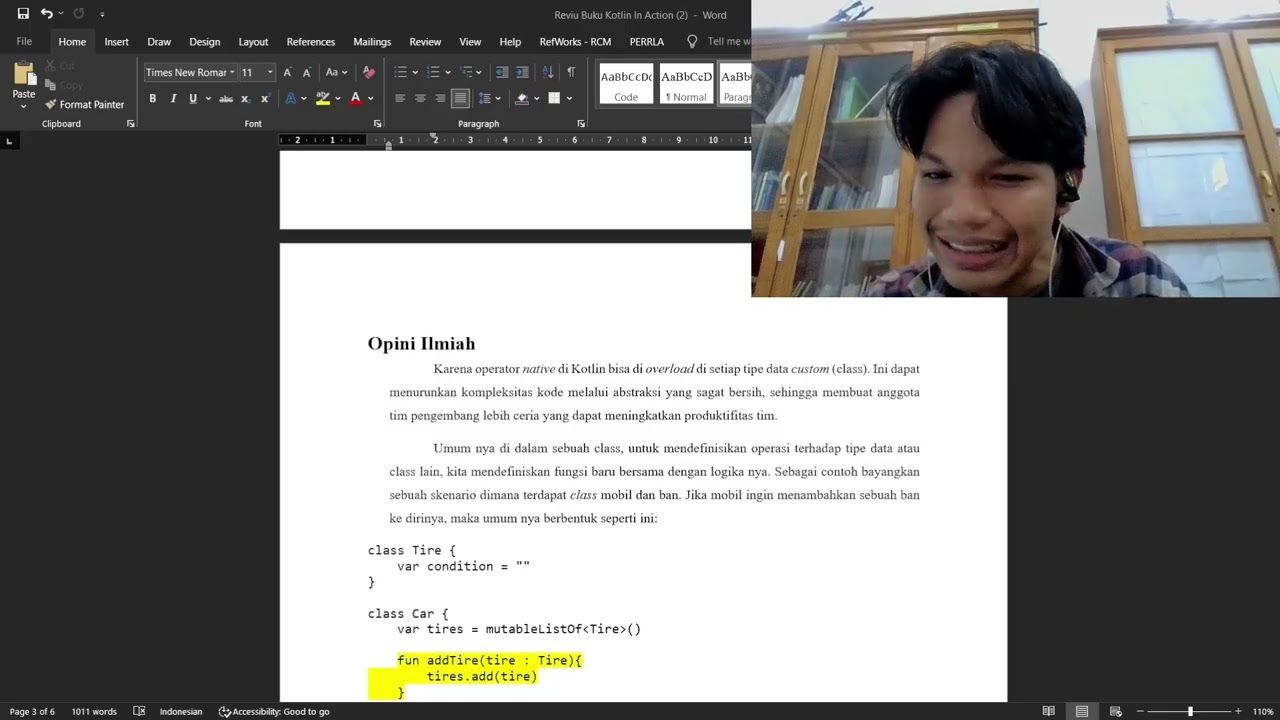Open the bullets library dropdown arrow

pyautogui.click(x=415, y=72)
